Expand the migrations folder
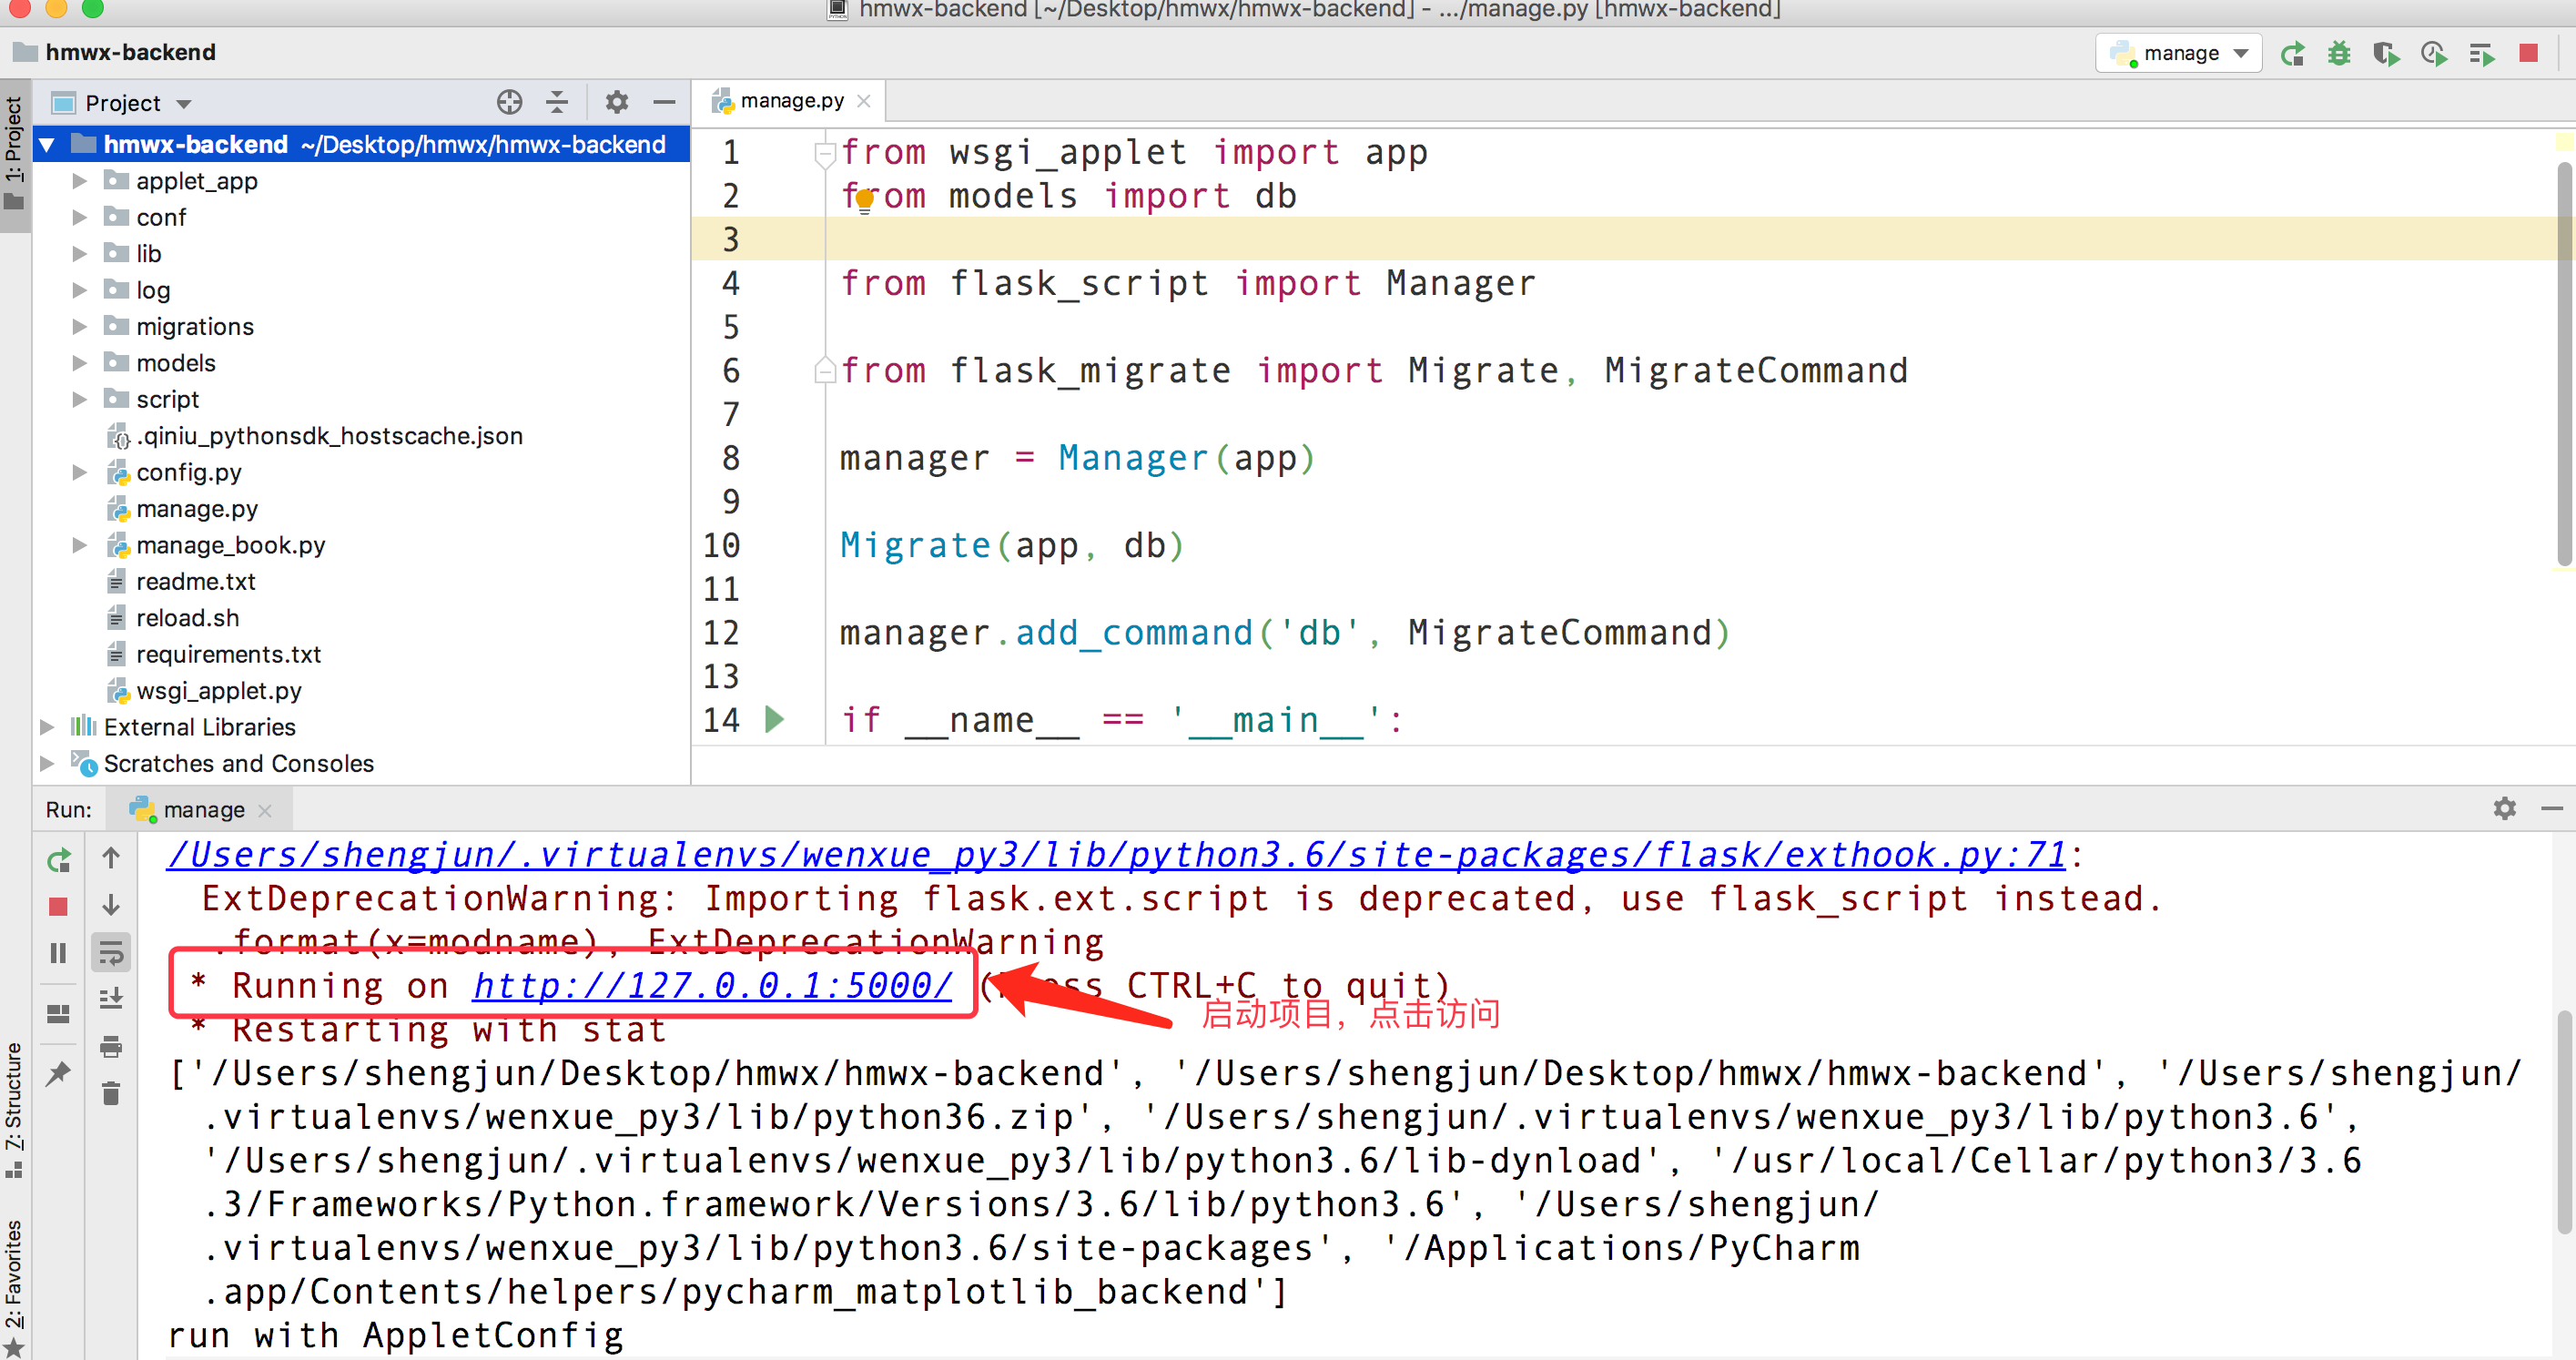The width and height of the screenshot is (2576, 1360). (79, 327)
